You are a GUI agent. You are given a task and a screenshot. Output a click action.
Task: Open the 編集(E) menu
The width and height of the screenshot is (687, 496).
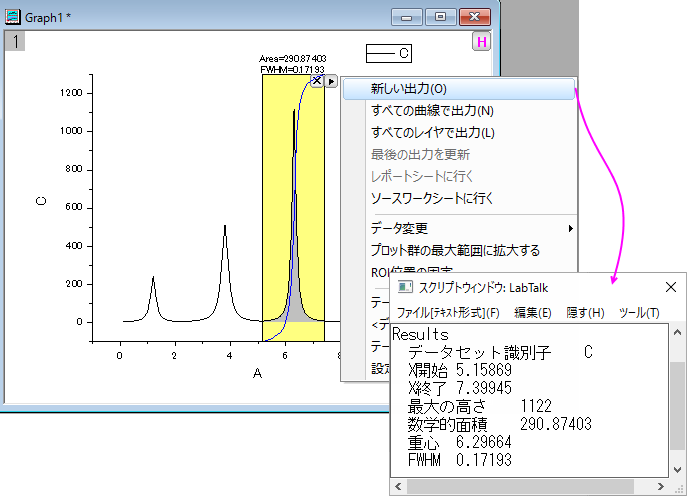click(x=532, y=313)
